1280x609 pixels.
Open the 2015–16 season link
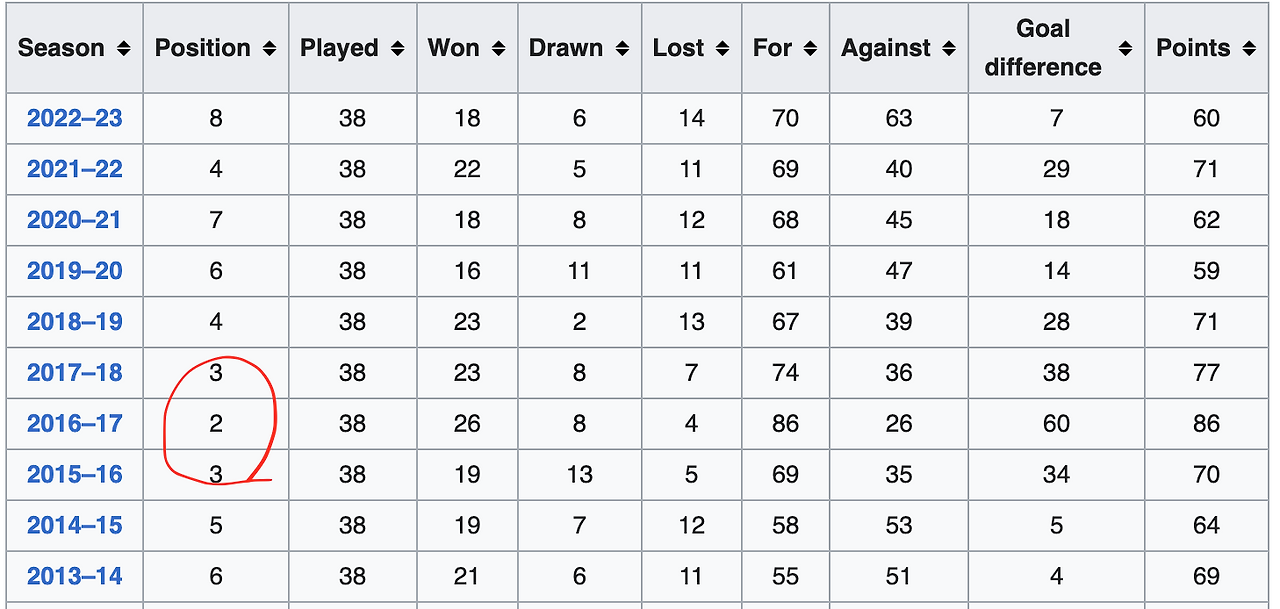[x=75, y=475]
